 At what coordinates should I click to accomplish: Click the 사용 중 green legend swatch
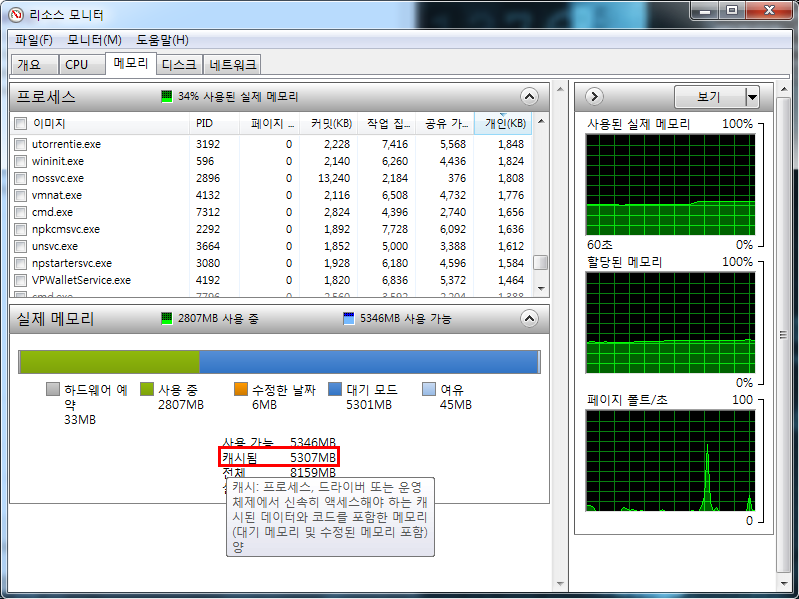tap(147, 389)
